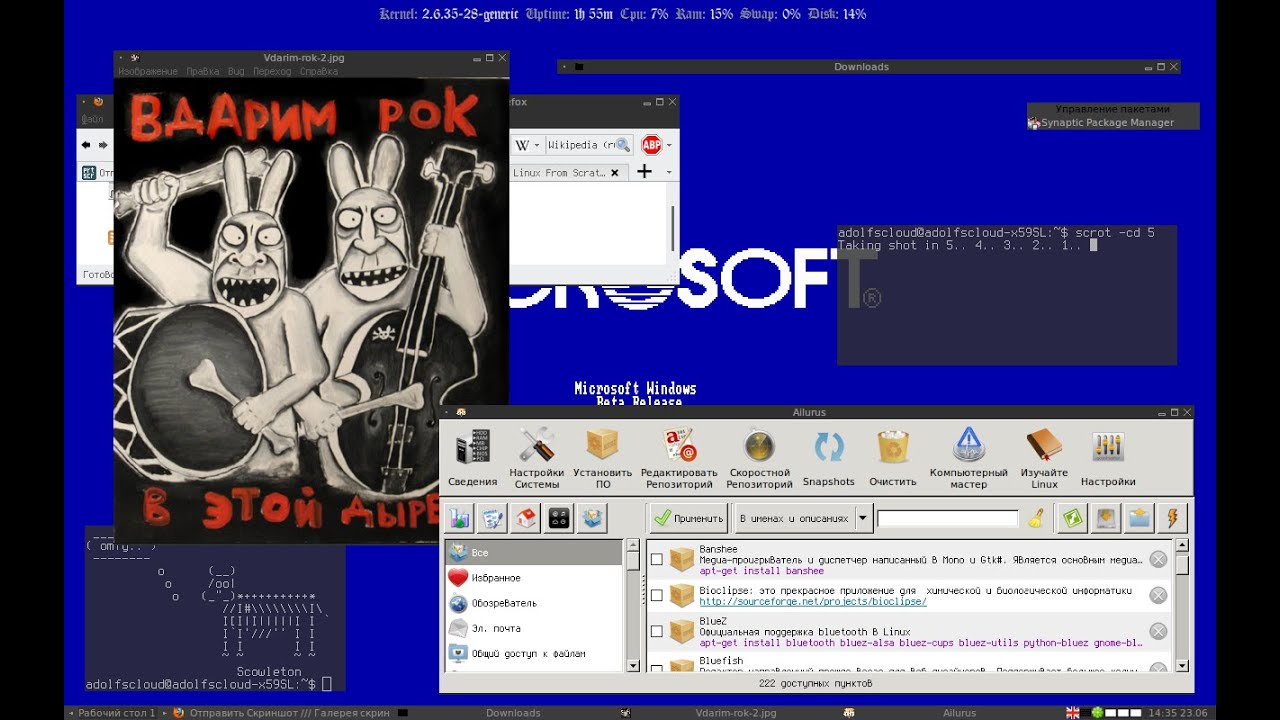
Task: Click the Применить apply button
Action: 688,518
